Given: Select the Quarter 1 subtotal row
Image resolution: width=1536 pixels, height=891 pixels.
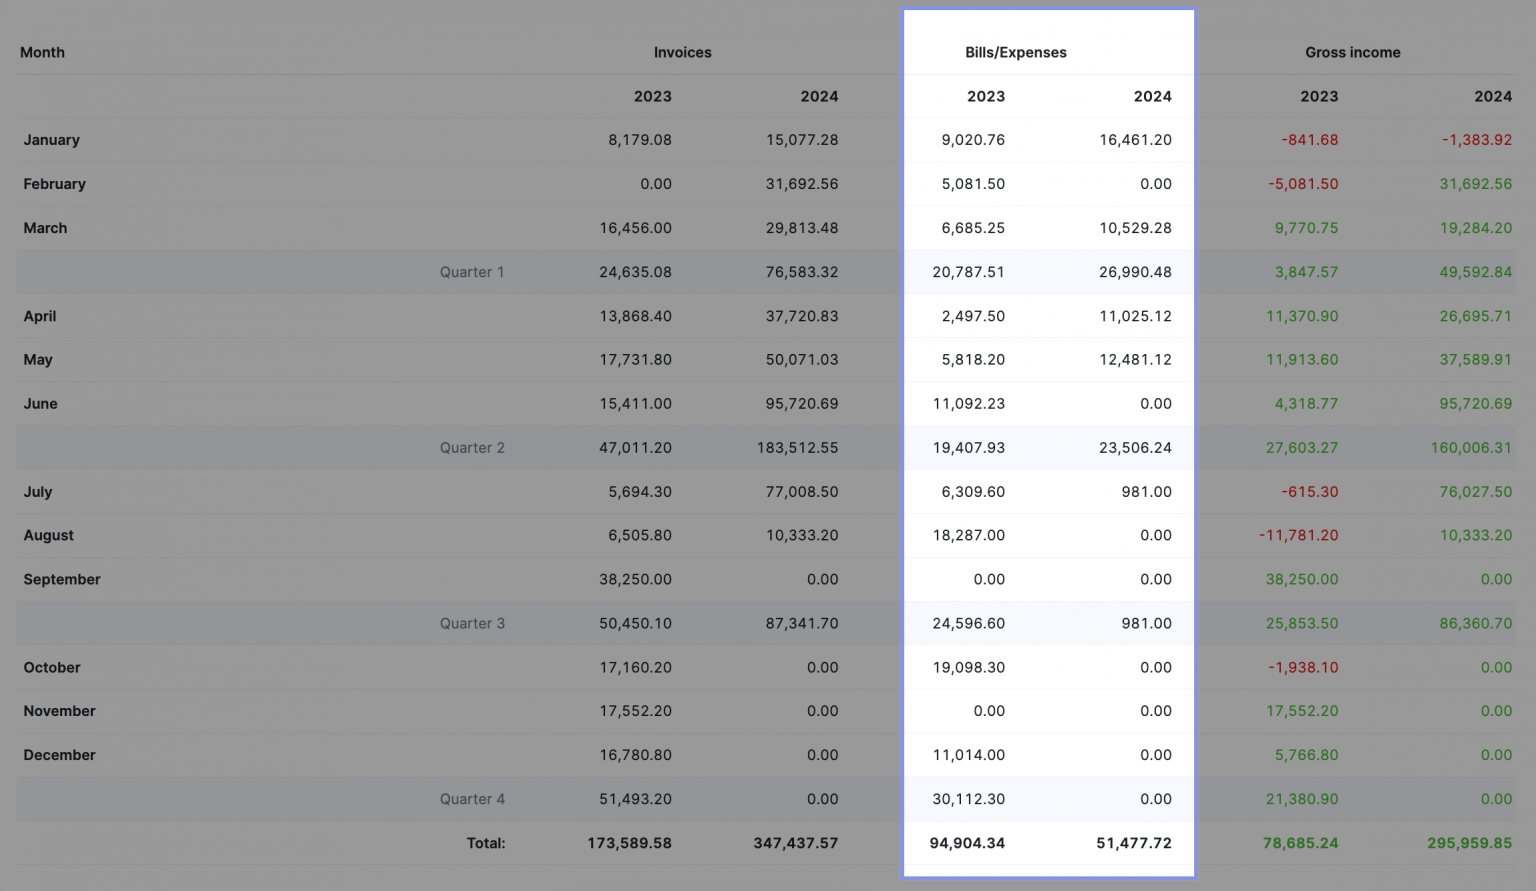Looking at the screenshot, I should [472, 271].
